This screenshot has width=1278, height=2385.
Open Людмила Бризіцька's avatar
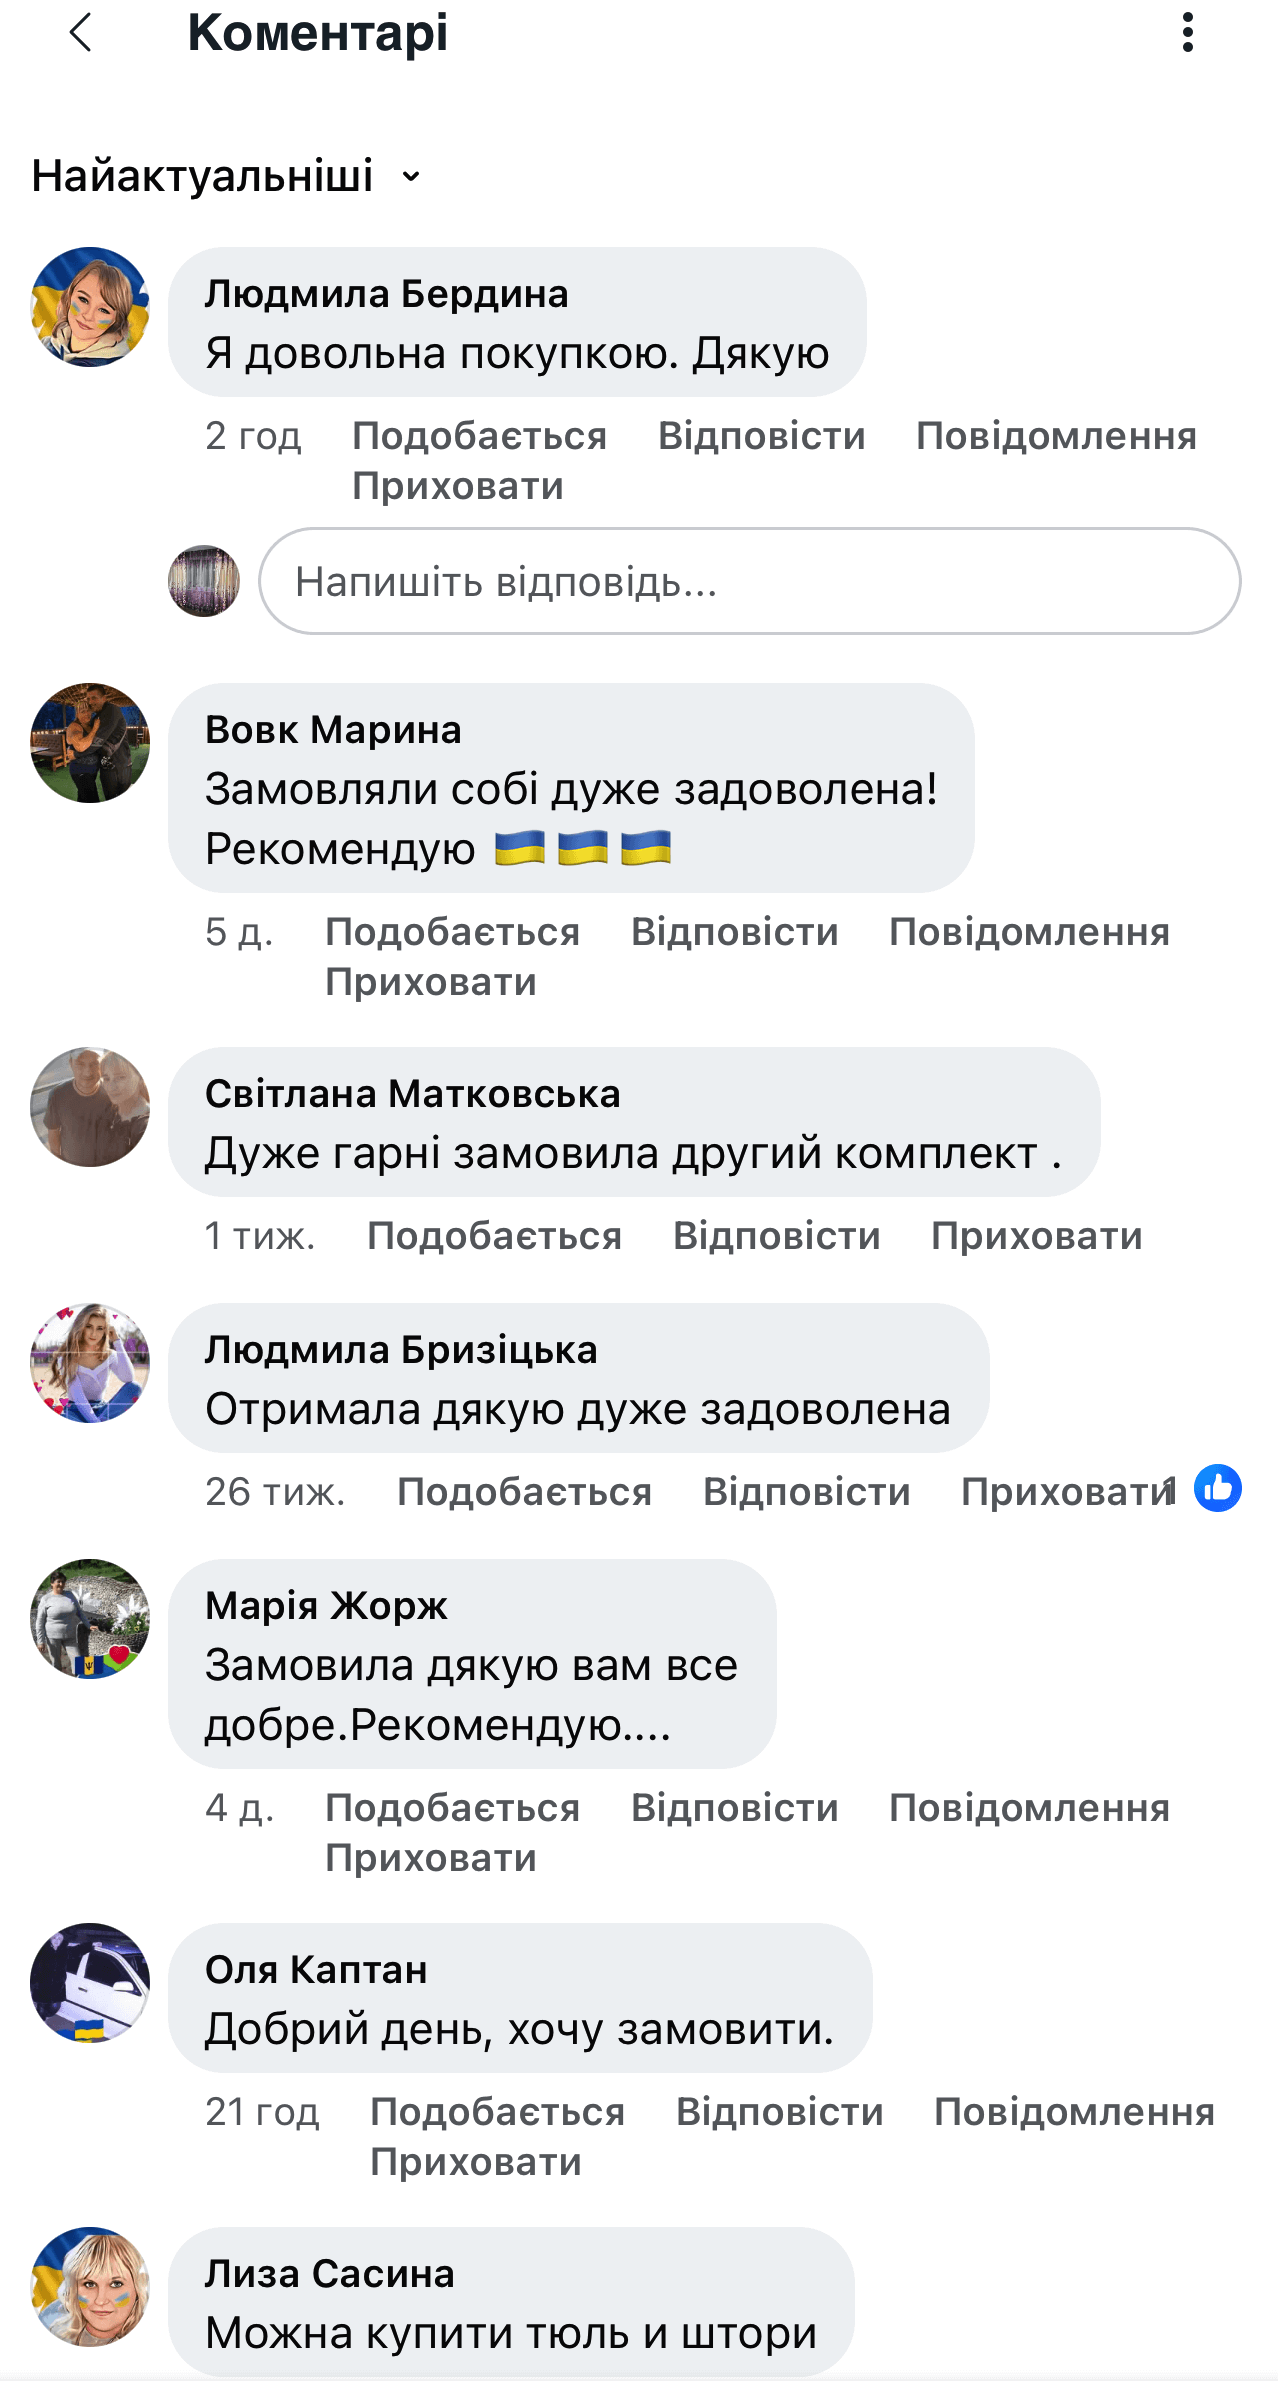pos(90,1363)
